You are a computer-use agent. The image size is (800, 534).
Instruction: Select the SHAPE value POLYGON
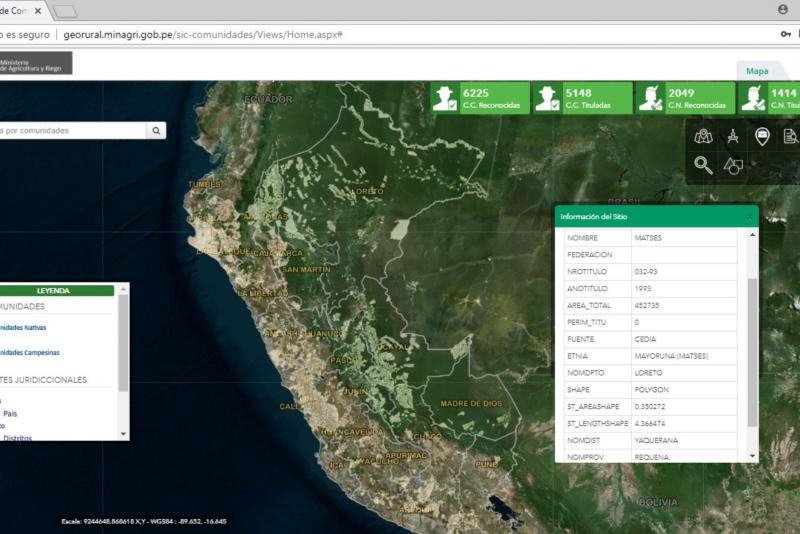coord(652,389)
